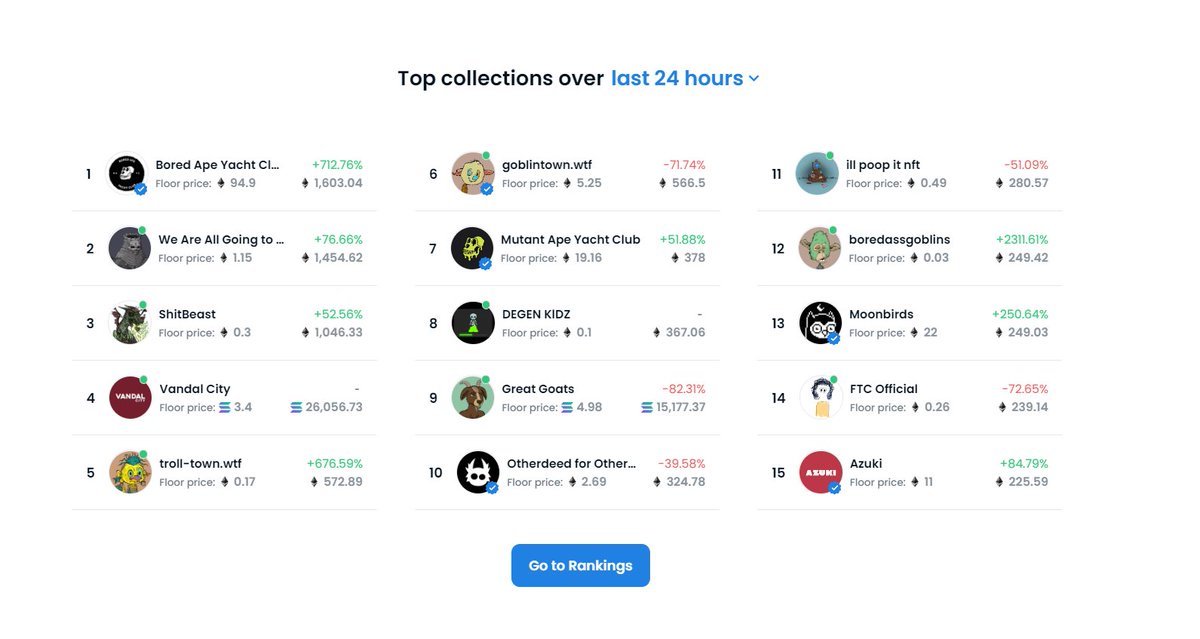Image resolution: width=1200 pixels, height=639 pixels.
Task: Click the +676.59% change value
Action: pos(335,464)
